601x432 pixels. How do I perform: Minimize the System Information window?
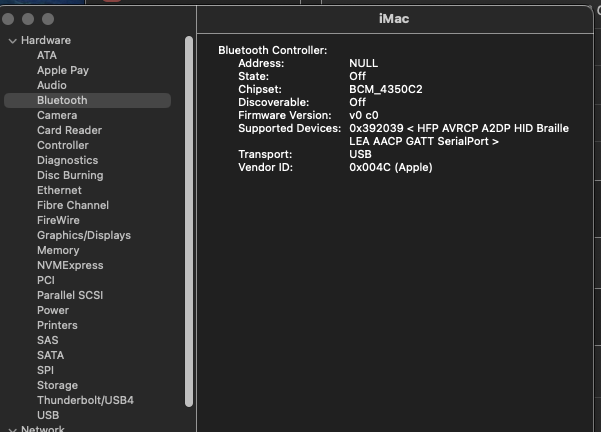point(28,19)
